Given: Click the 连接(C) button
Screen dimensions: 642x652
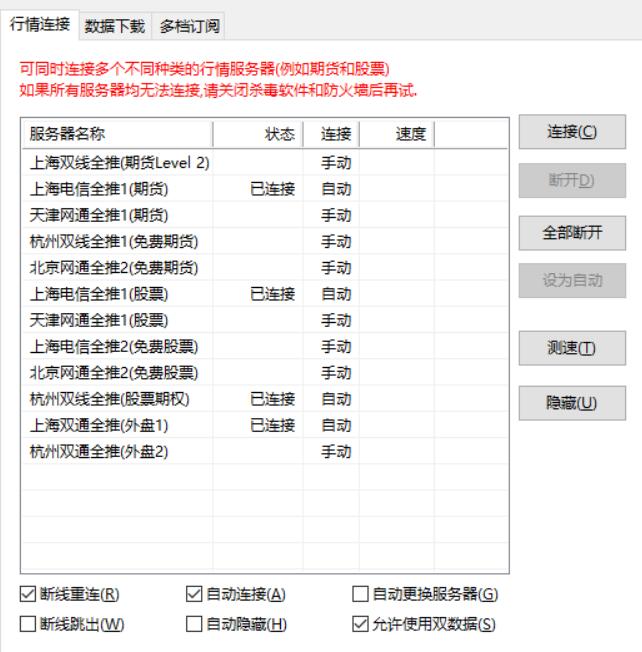Looking at the screenshot, I should point(572,132).
